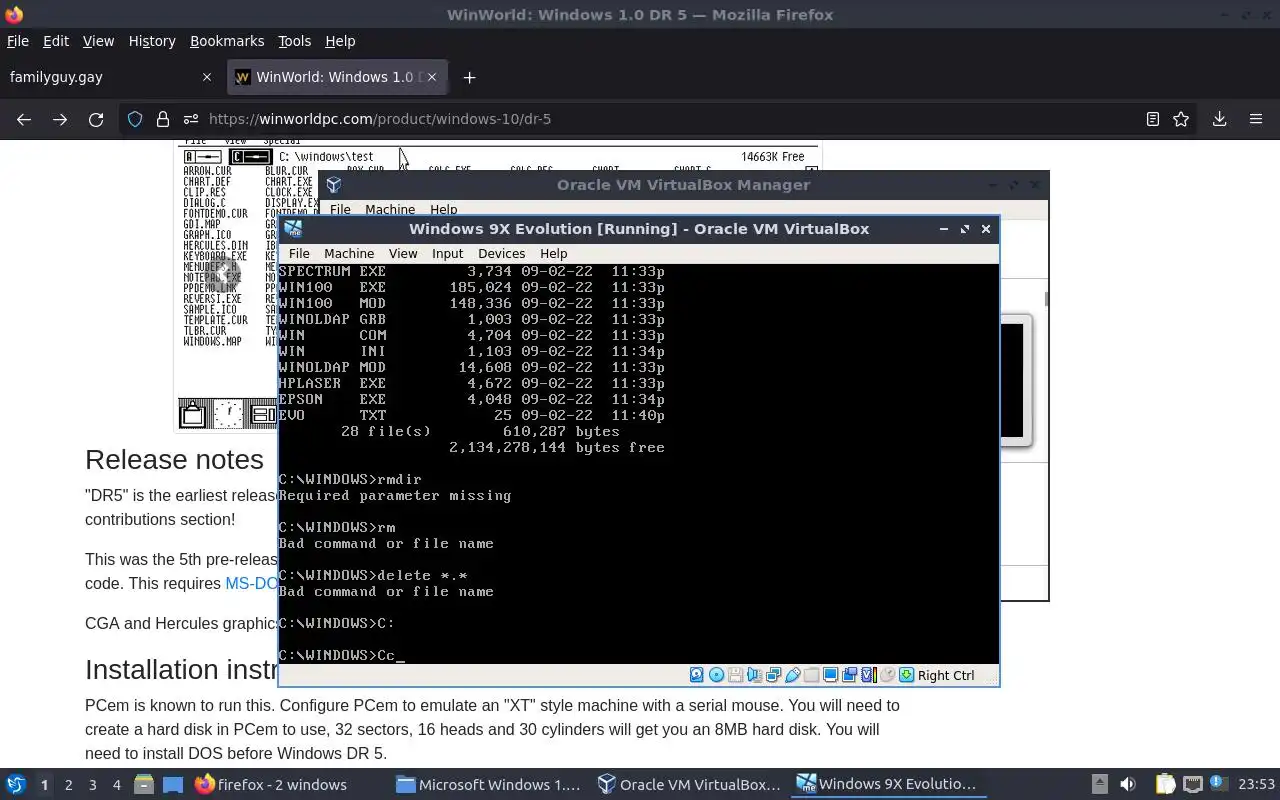The width and height of the screenshot is (1280, 800).
Task: Click the floppy disk icon in VM status bar
Action: click(x=735, y=675)
